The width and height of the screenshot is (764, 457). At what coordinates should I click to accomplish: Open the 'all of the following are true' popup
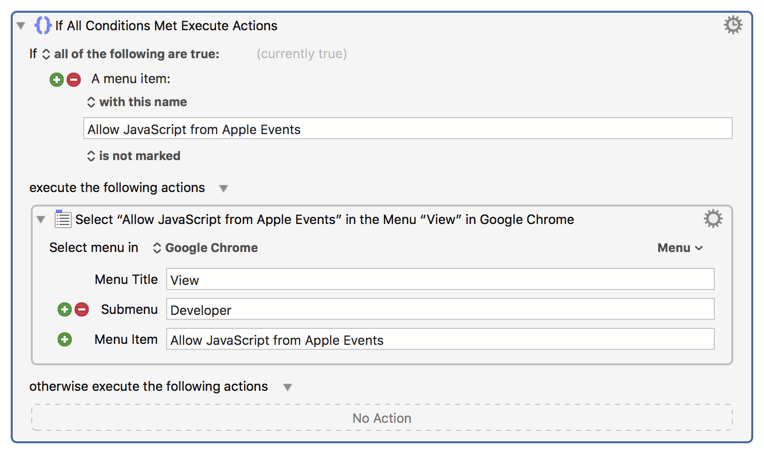(x=130, y=54)
